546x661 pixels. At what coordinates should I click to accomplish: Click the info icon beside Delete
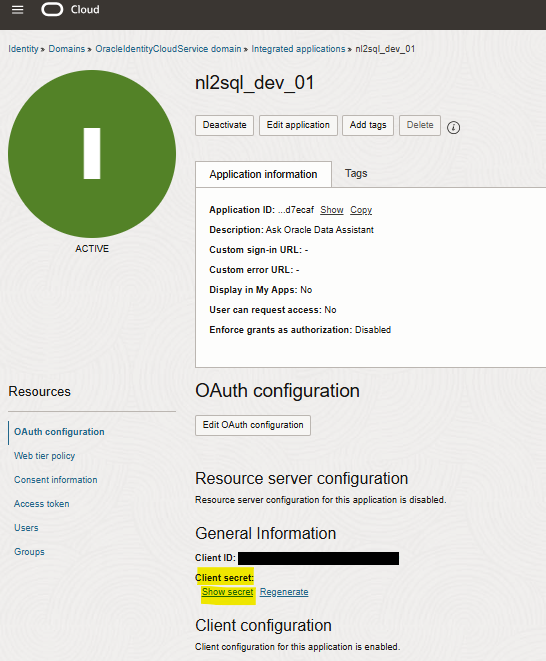pos(453,127)
